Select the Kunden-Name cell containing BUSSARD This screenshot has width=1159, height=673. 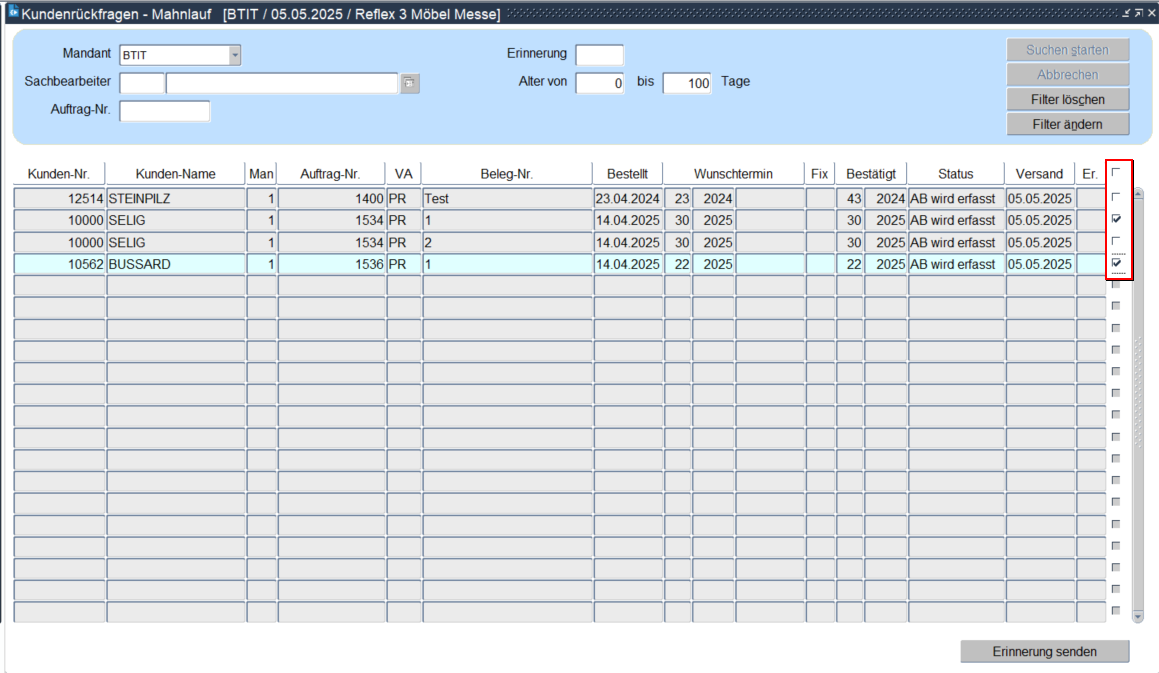[175, 264]
